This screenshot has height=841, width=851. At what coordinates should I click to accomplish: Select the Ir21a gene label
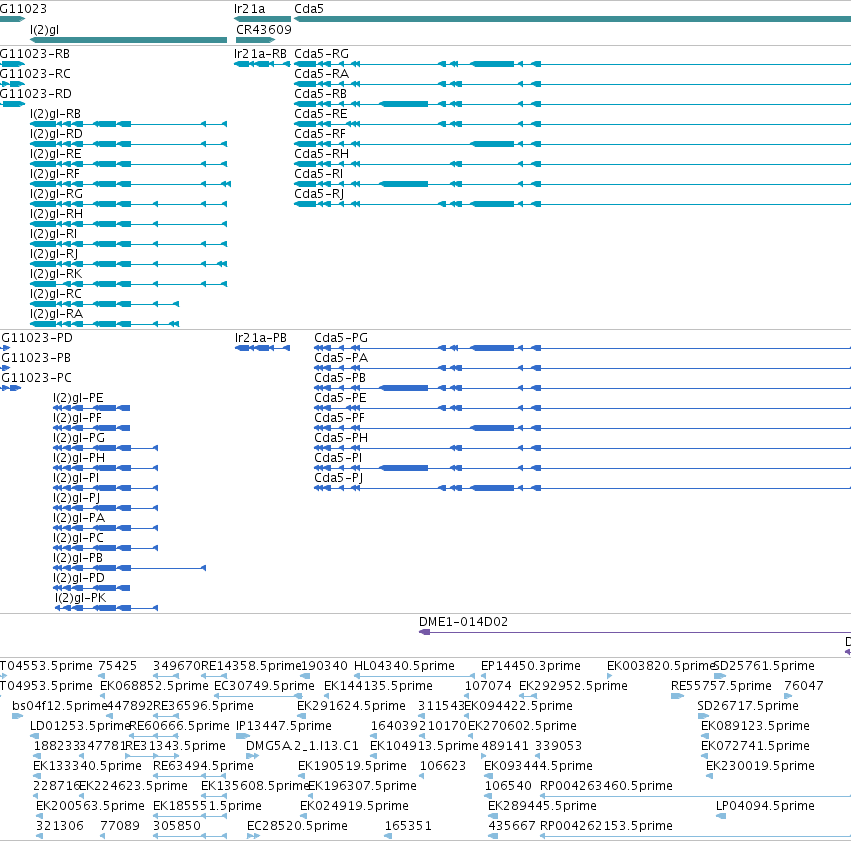point(249,9)
